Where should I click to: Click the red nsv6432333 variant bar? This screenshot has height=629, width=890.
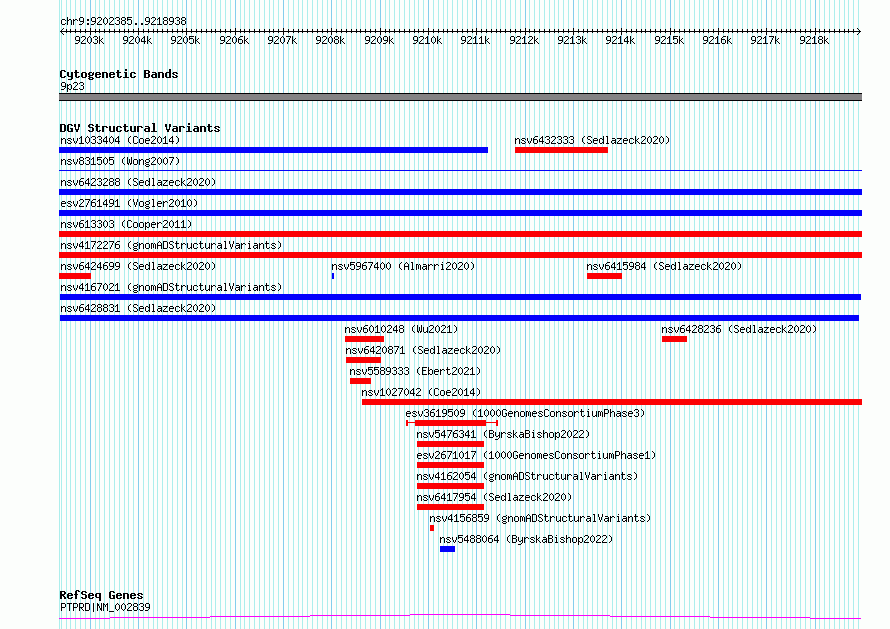(561, 150)
